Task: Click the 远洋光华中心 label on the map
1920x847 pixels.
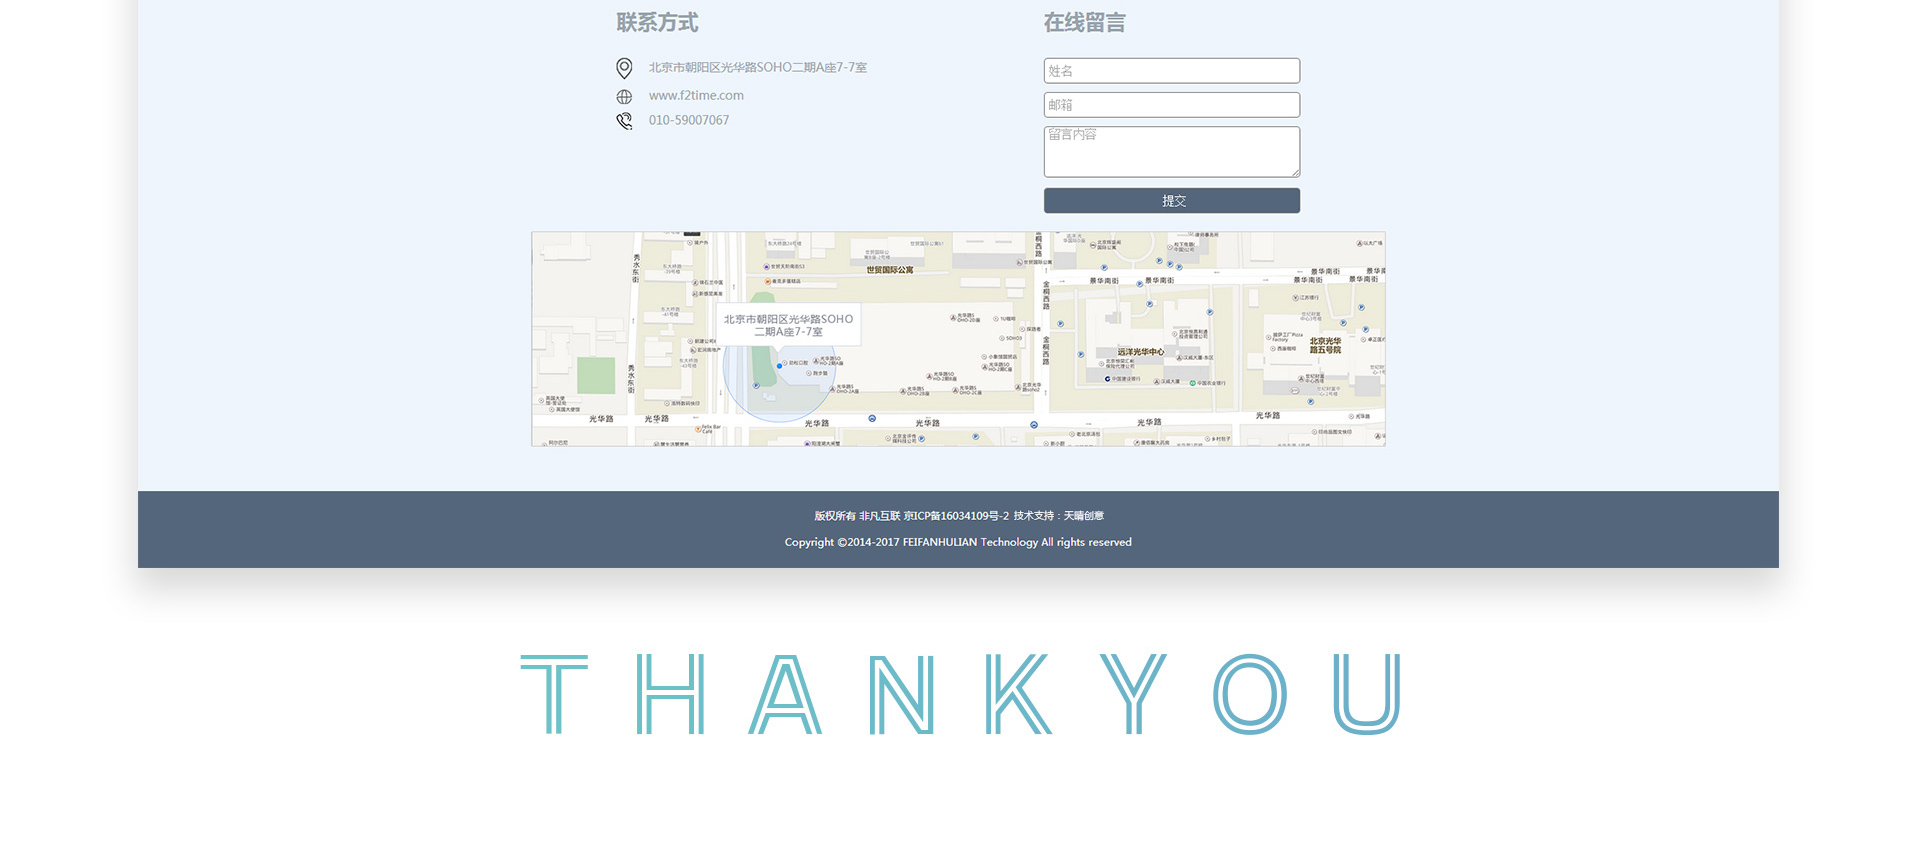Action: click(1141, 352)
